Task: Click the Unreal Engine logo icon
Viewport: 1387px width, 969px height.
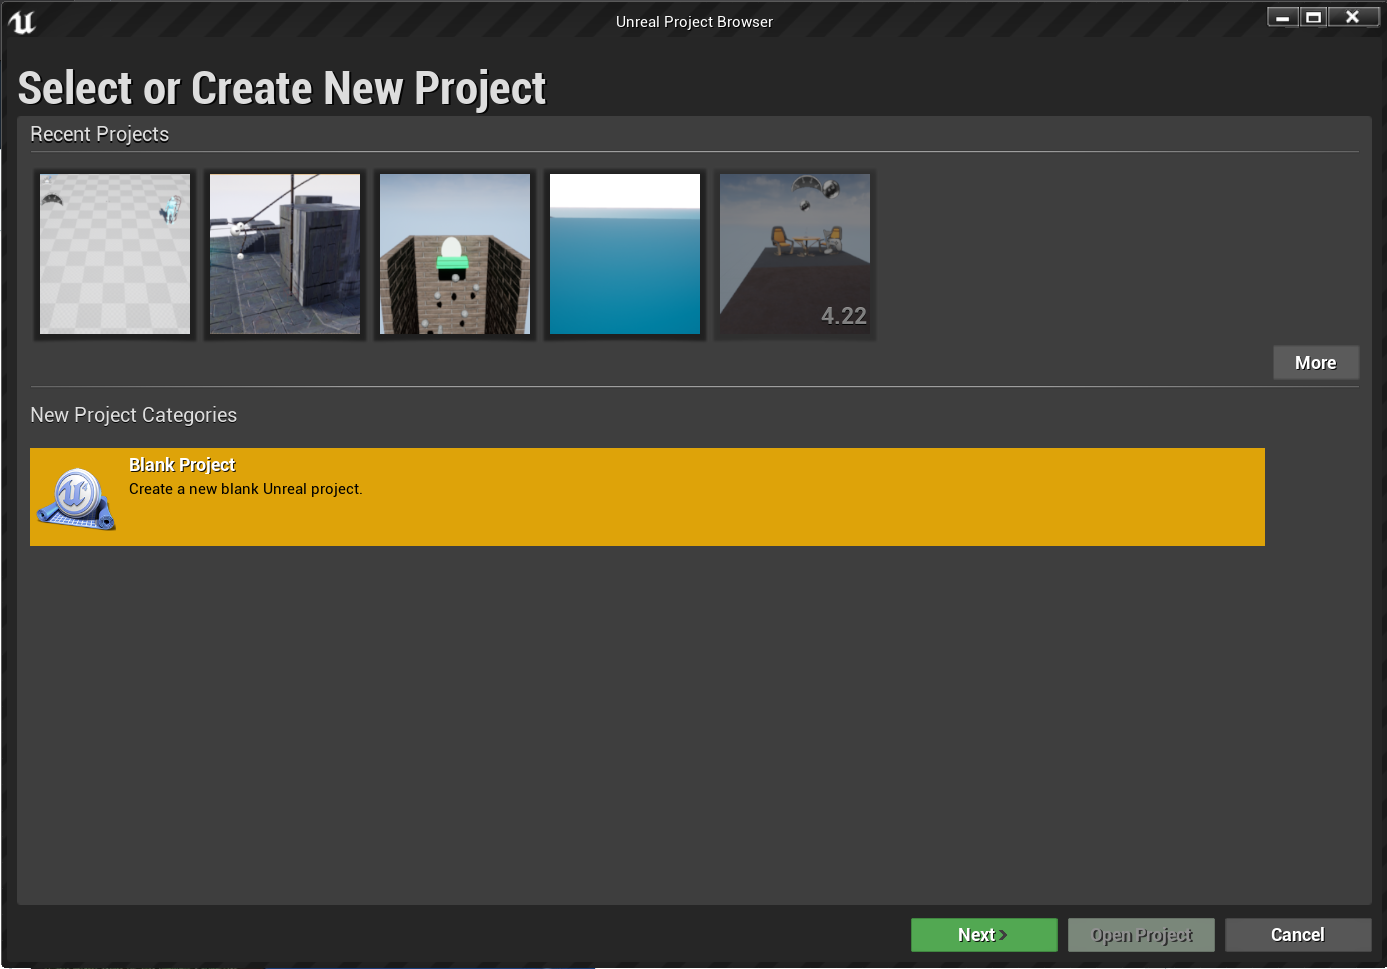Action: coord(22,22)
